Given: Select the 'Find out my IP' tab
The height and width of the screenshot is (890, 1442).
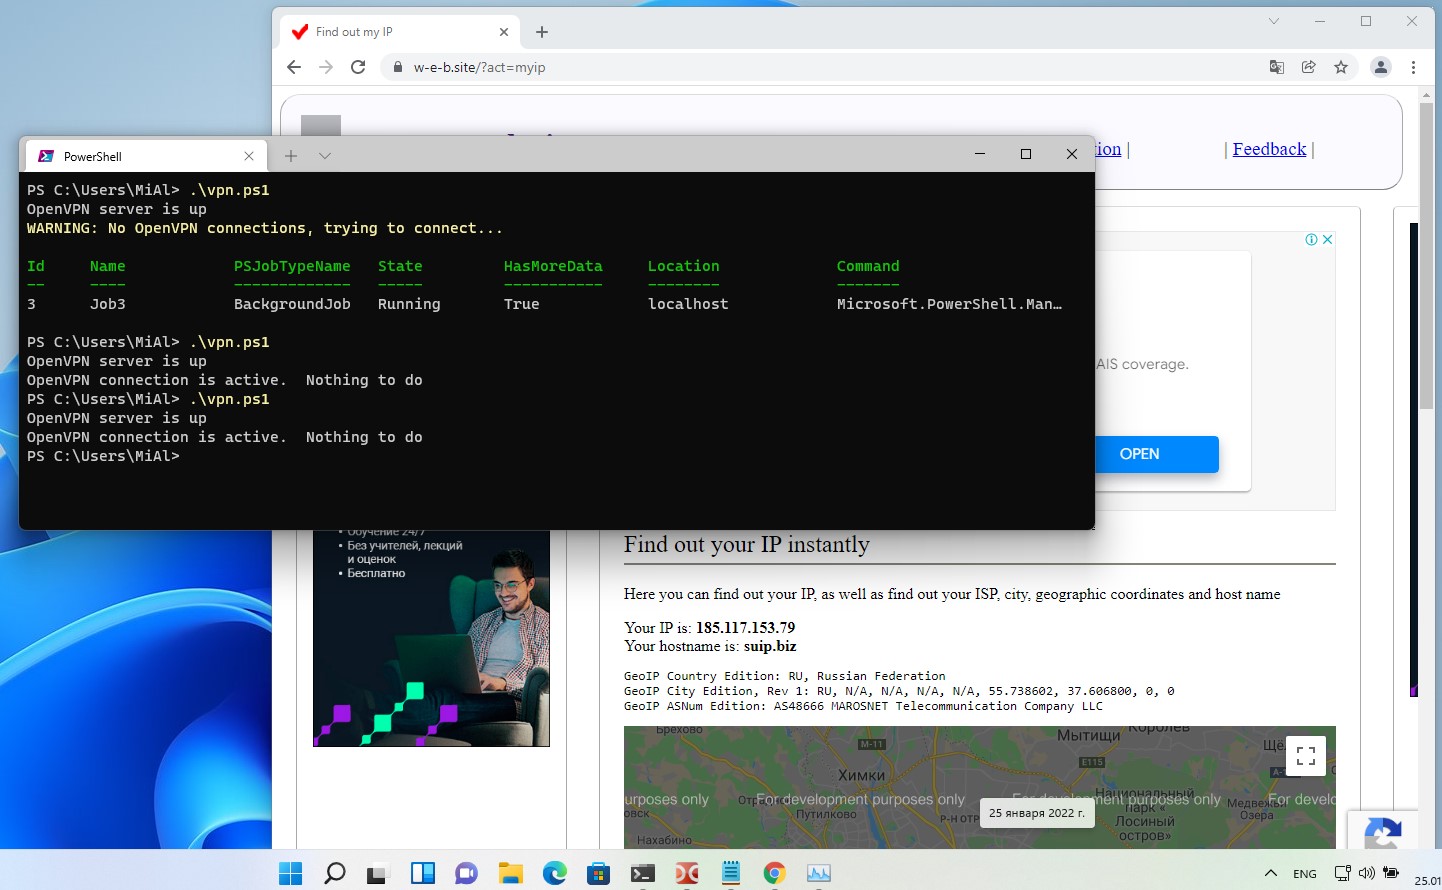Looking at the screenshot, I should click(x=400, y=32).
